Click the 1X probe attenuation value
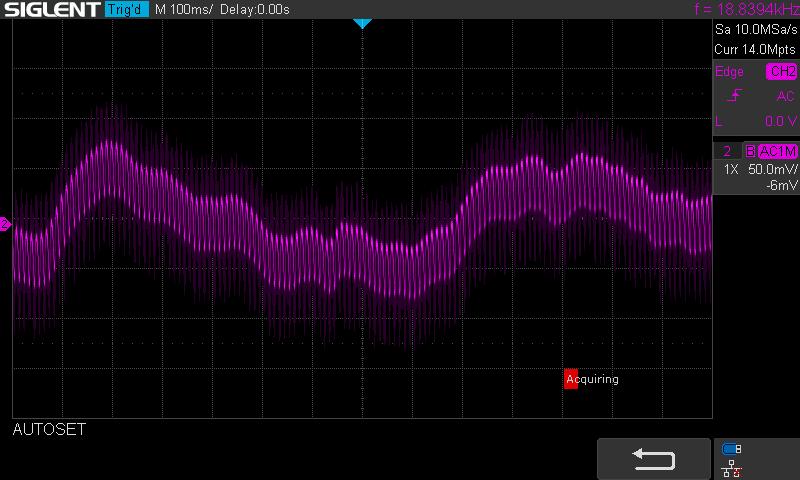The height and width of the screenshot is (480, 800). tap(731, 169)
